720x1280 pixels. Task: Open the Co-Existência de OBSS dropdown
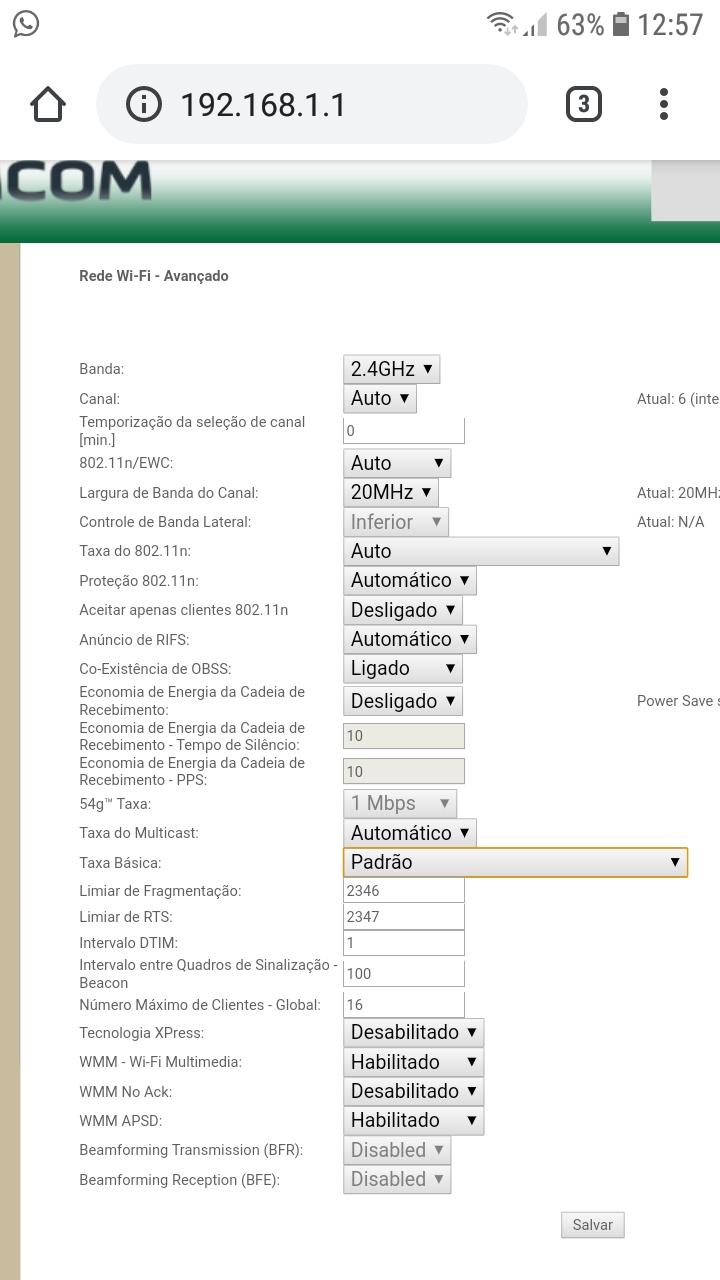coord(403,668)
